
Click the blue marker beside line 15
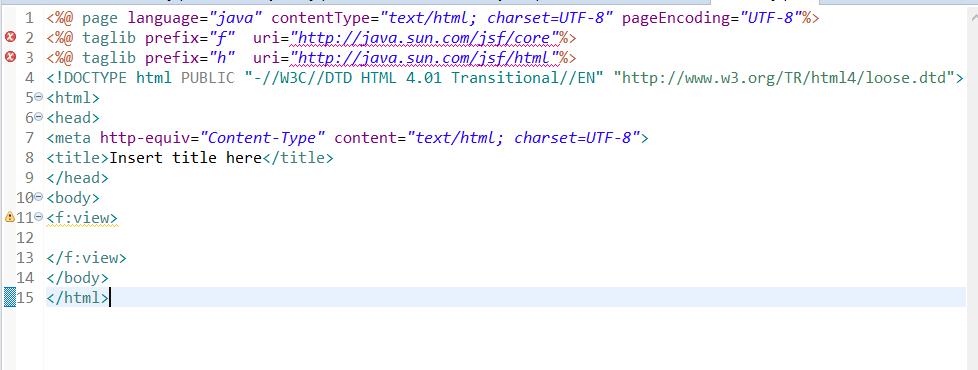coord(9,297)
